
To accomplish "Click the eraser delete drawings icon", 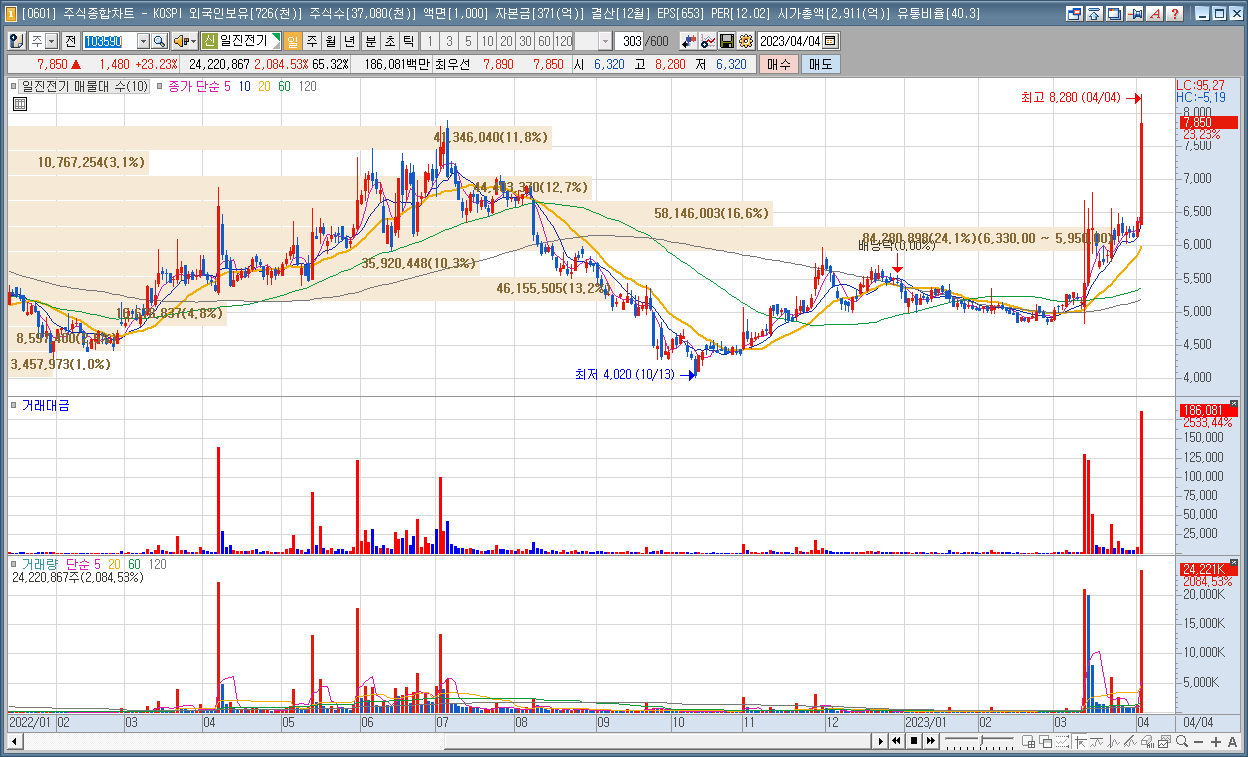I will pos(1147,741).
